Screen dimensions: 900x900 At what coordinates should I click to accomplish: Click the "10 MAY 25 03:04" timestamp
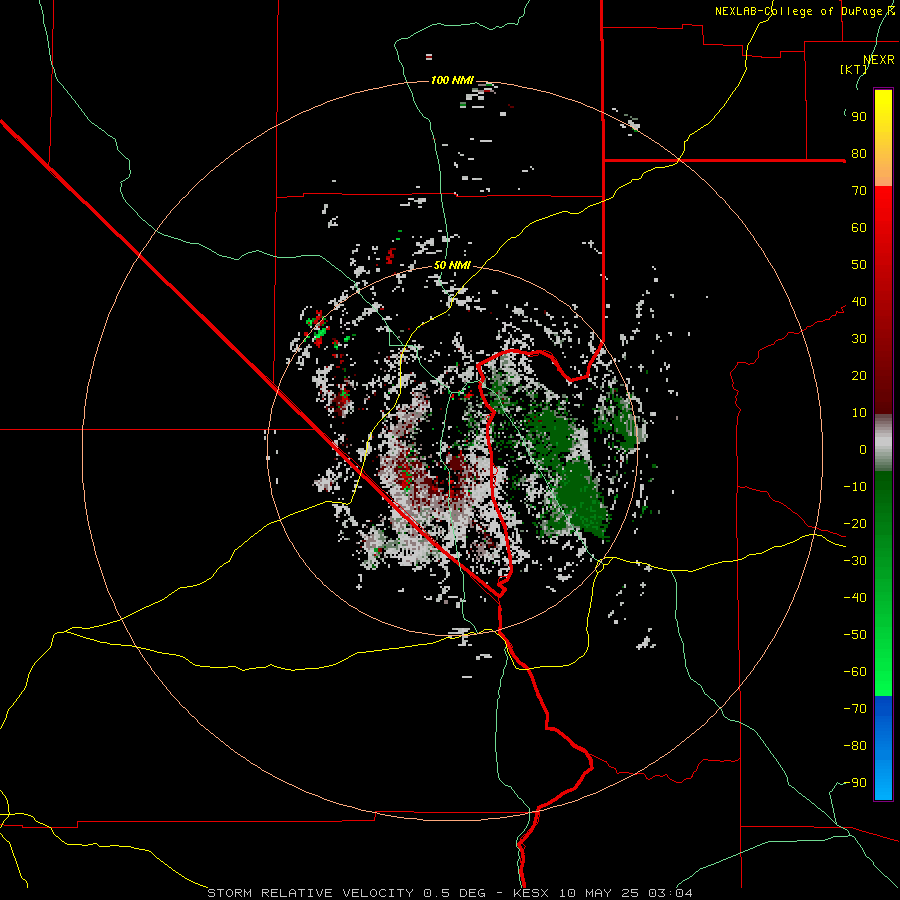tap(626, 893)
